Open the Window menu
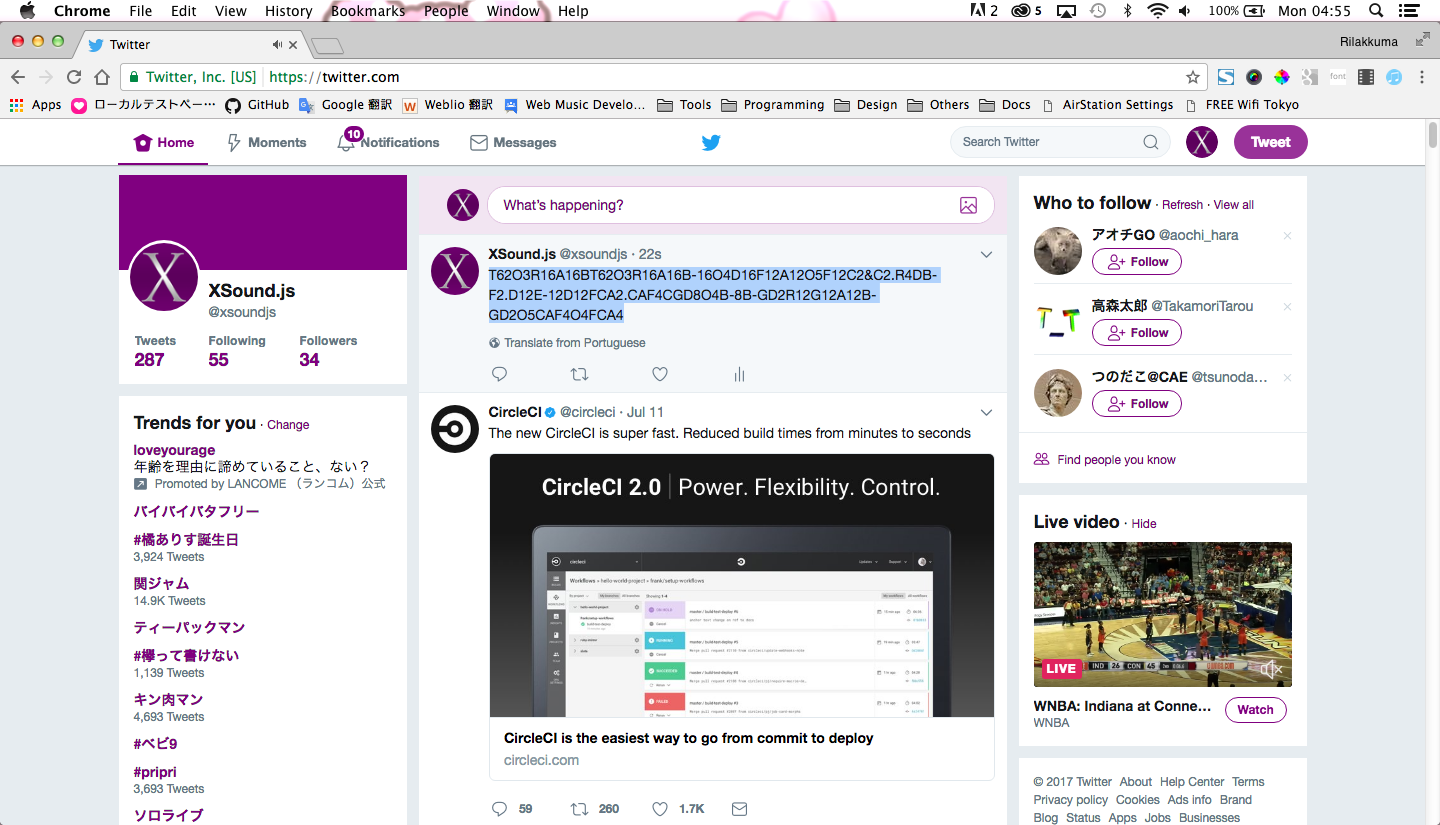 pos(512,11)
